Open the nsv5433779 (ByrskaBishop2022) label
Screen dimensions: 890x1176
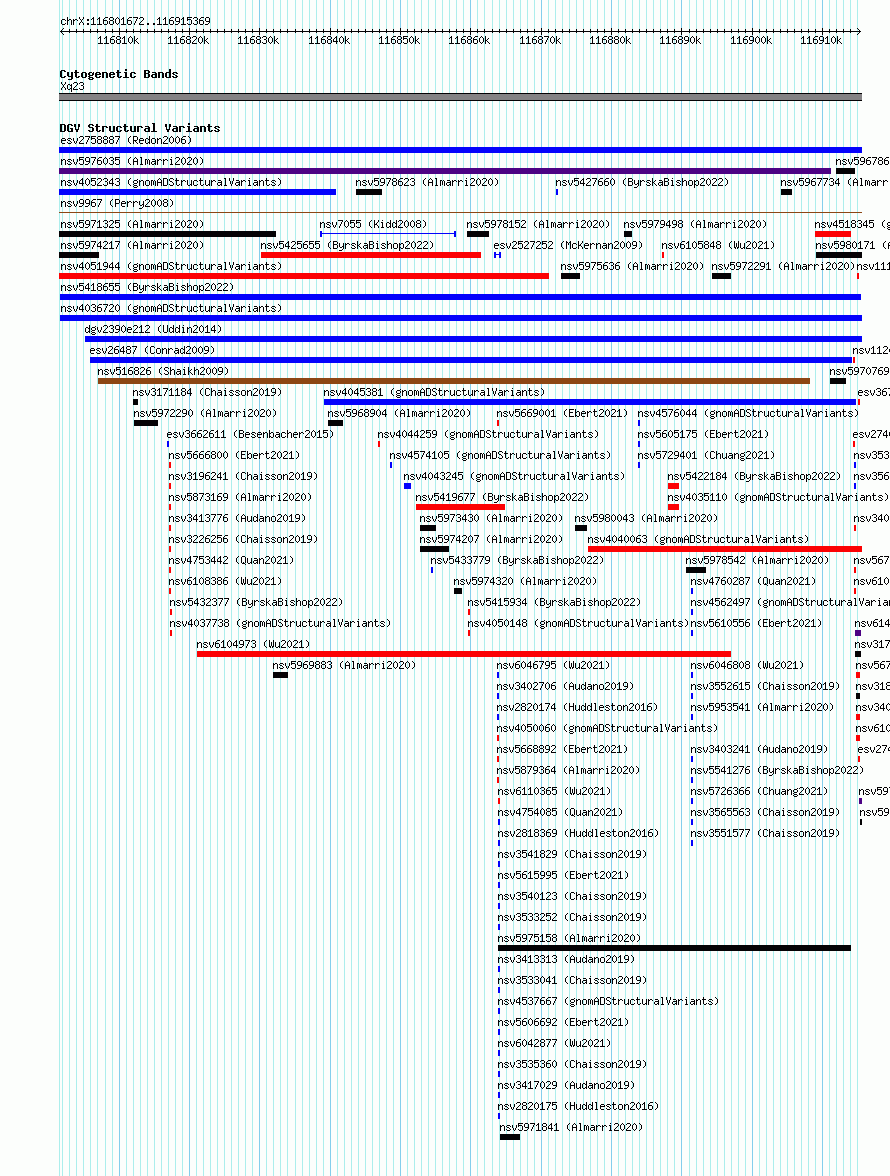pyautogui.click(x=517, y=560)
